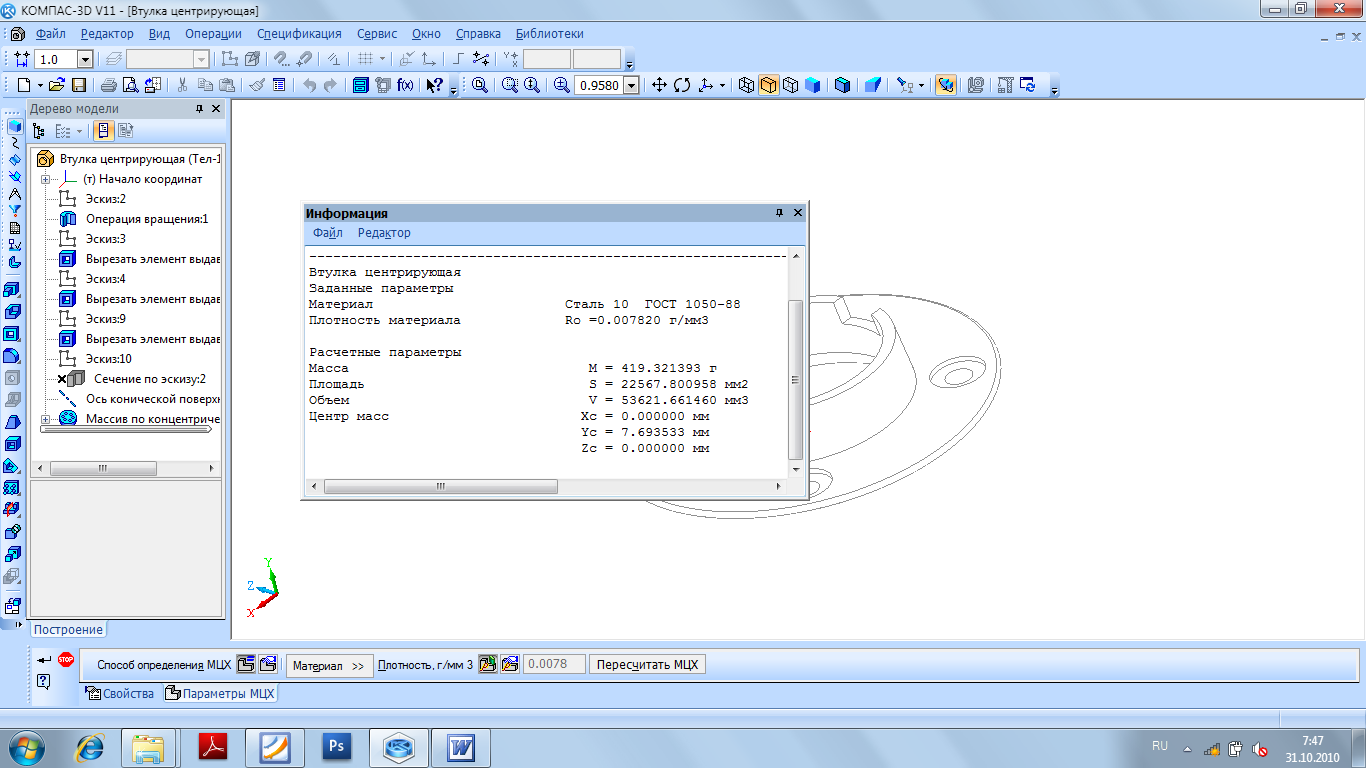The width and height of the screenshot is (1366, 768).
Task: Toggle the tree structure display mode icon
Action: 40,131
